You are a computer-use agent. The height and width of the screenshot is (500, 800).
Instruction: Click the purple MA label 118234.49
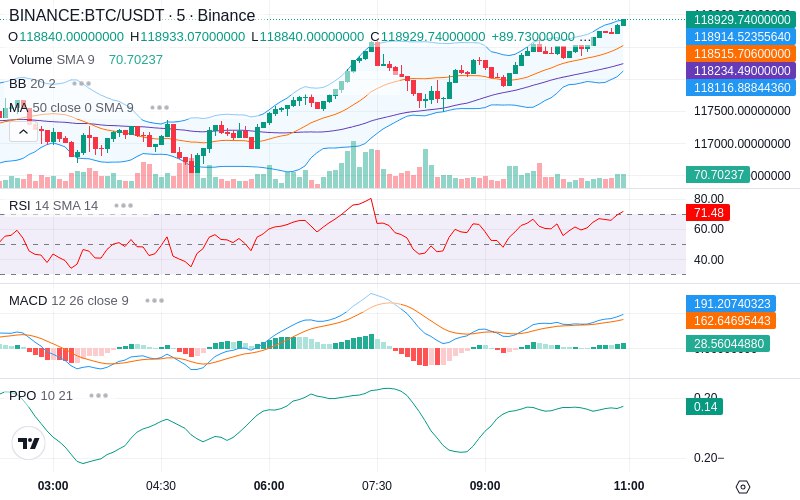click(741, 70)
